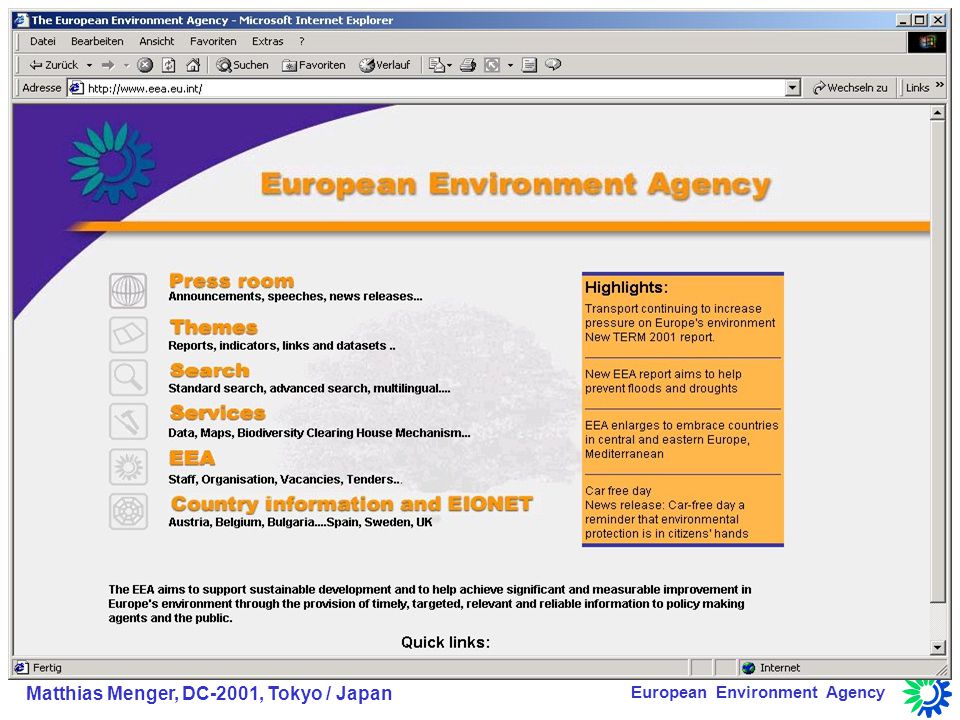Viewport: 960px width, 720px height.
Task: Open the Bearbeiten menu
Action: tap(97, 41)
